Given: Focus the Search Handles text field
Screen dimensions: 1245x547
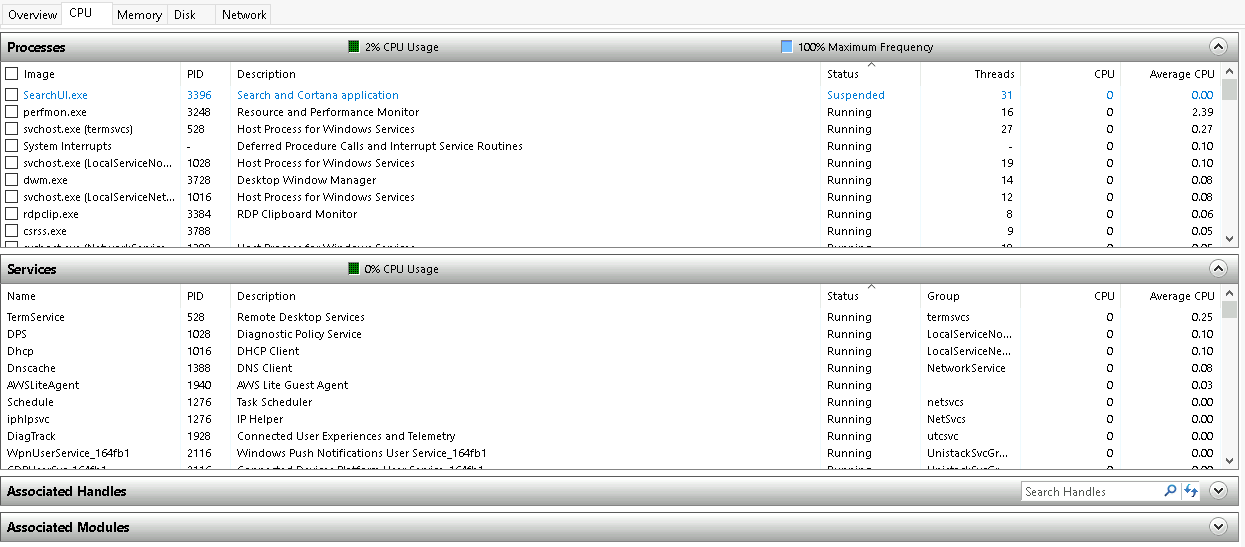Looking at the screenshot, I should 1090,491.
